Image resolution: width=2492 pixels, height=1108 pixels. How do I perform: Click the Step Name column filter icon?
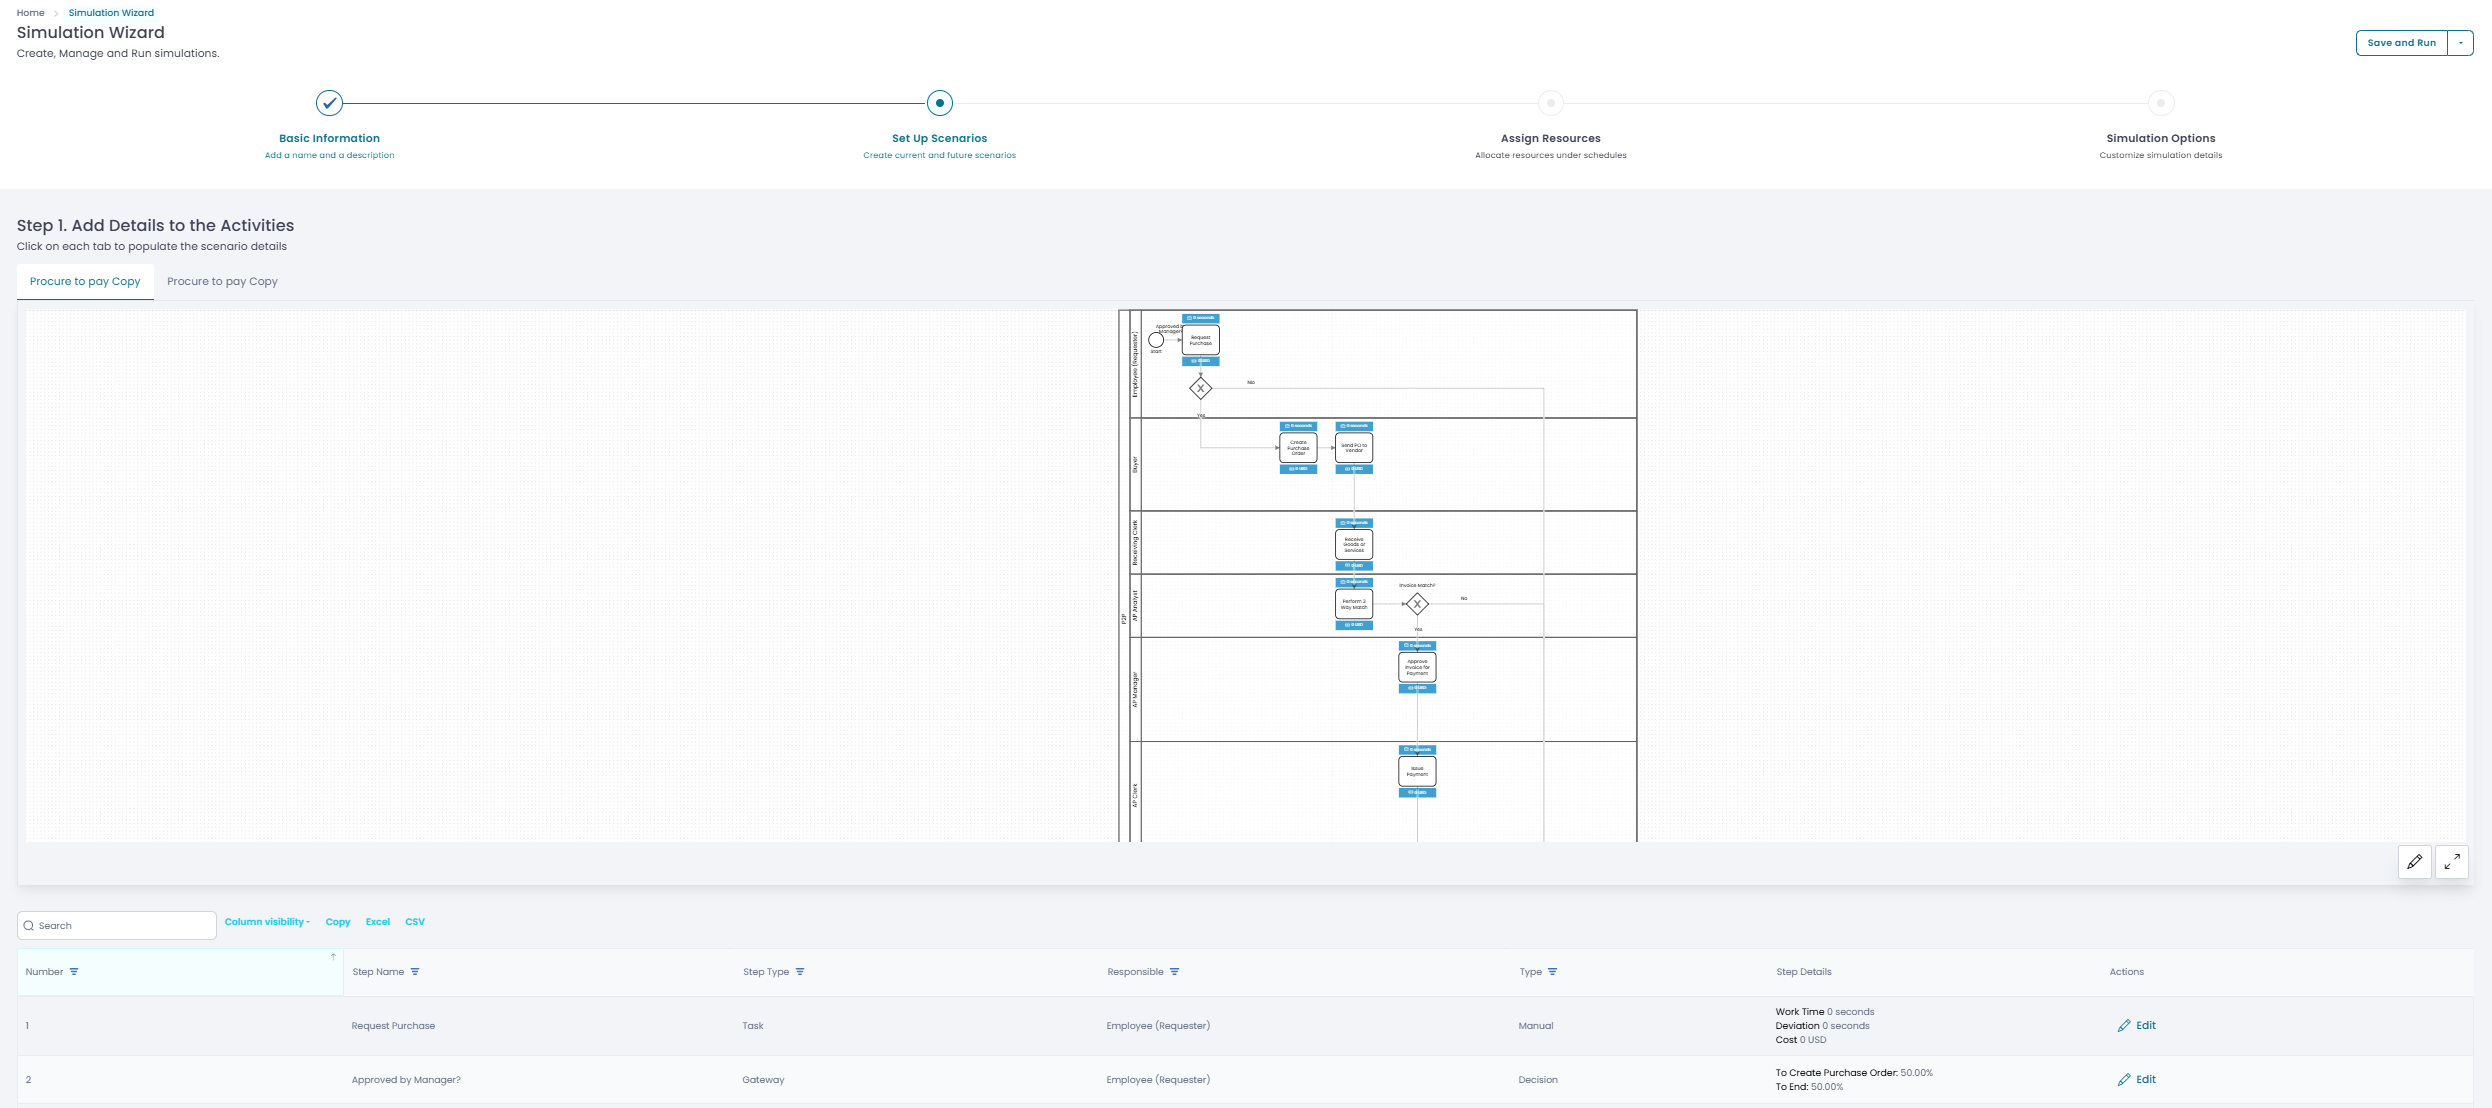[x=415, y=972]
